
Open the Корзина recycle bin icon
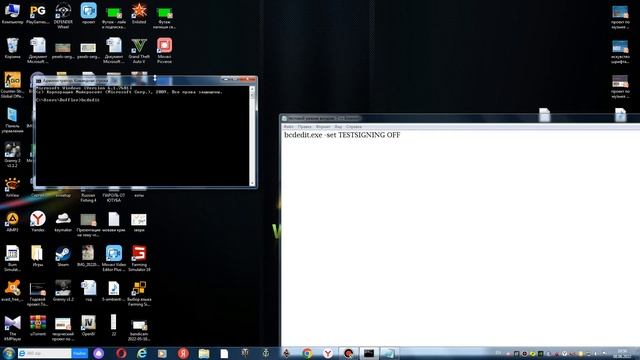coord(12,48)
